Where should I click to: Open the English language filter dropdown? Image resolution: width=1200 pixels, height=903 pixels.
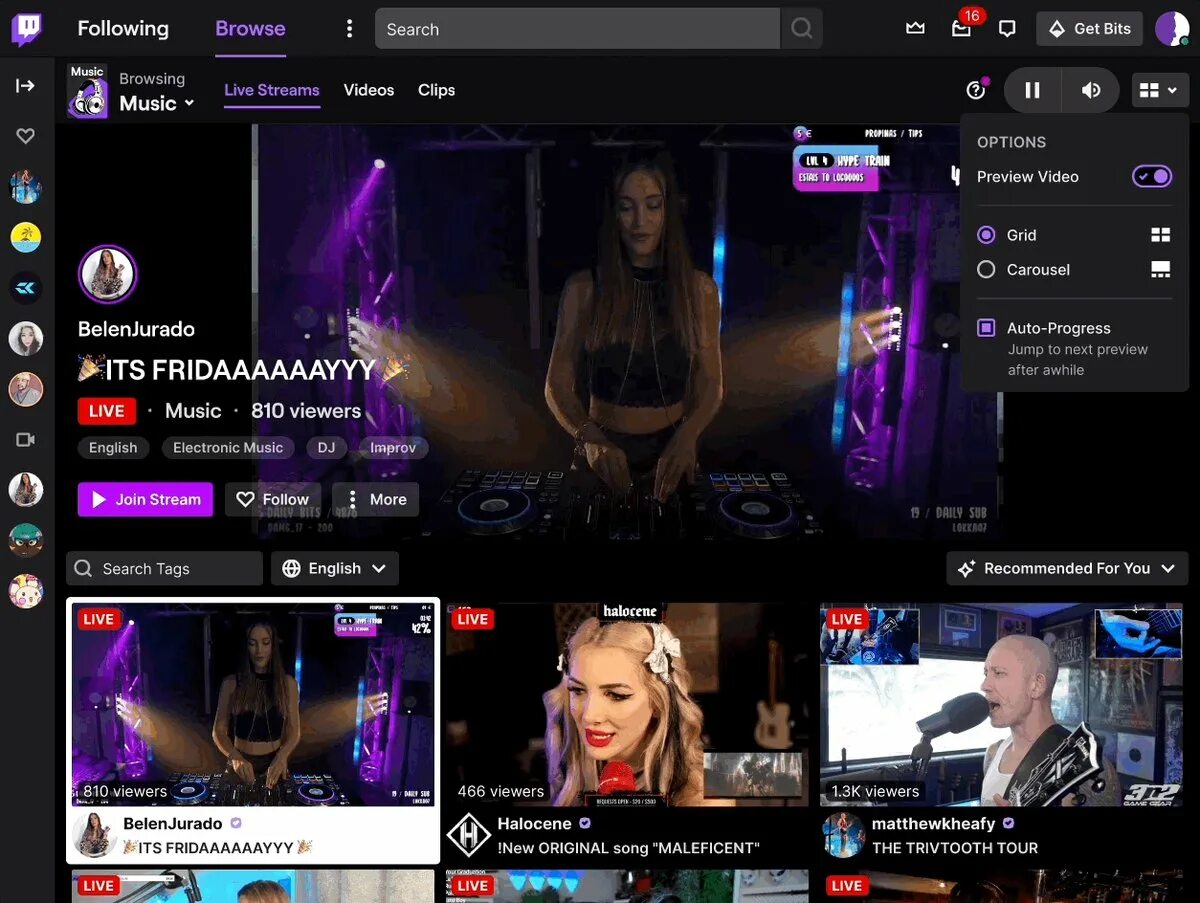[x=335, y=568]
